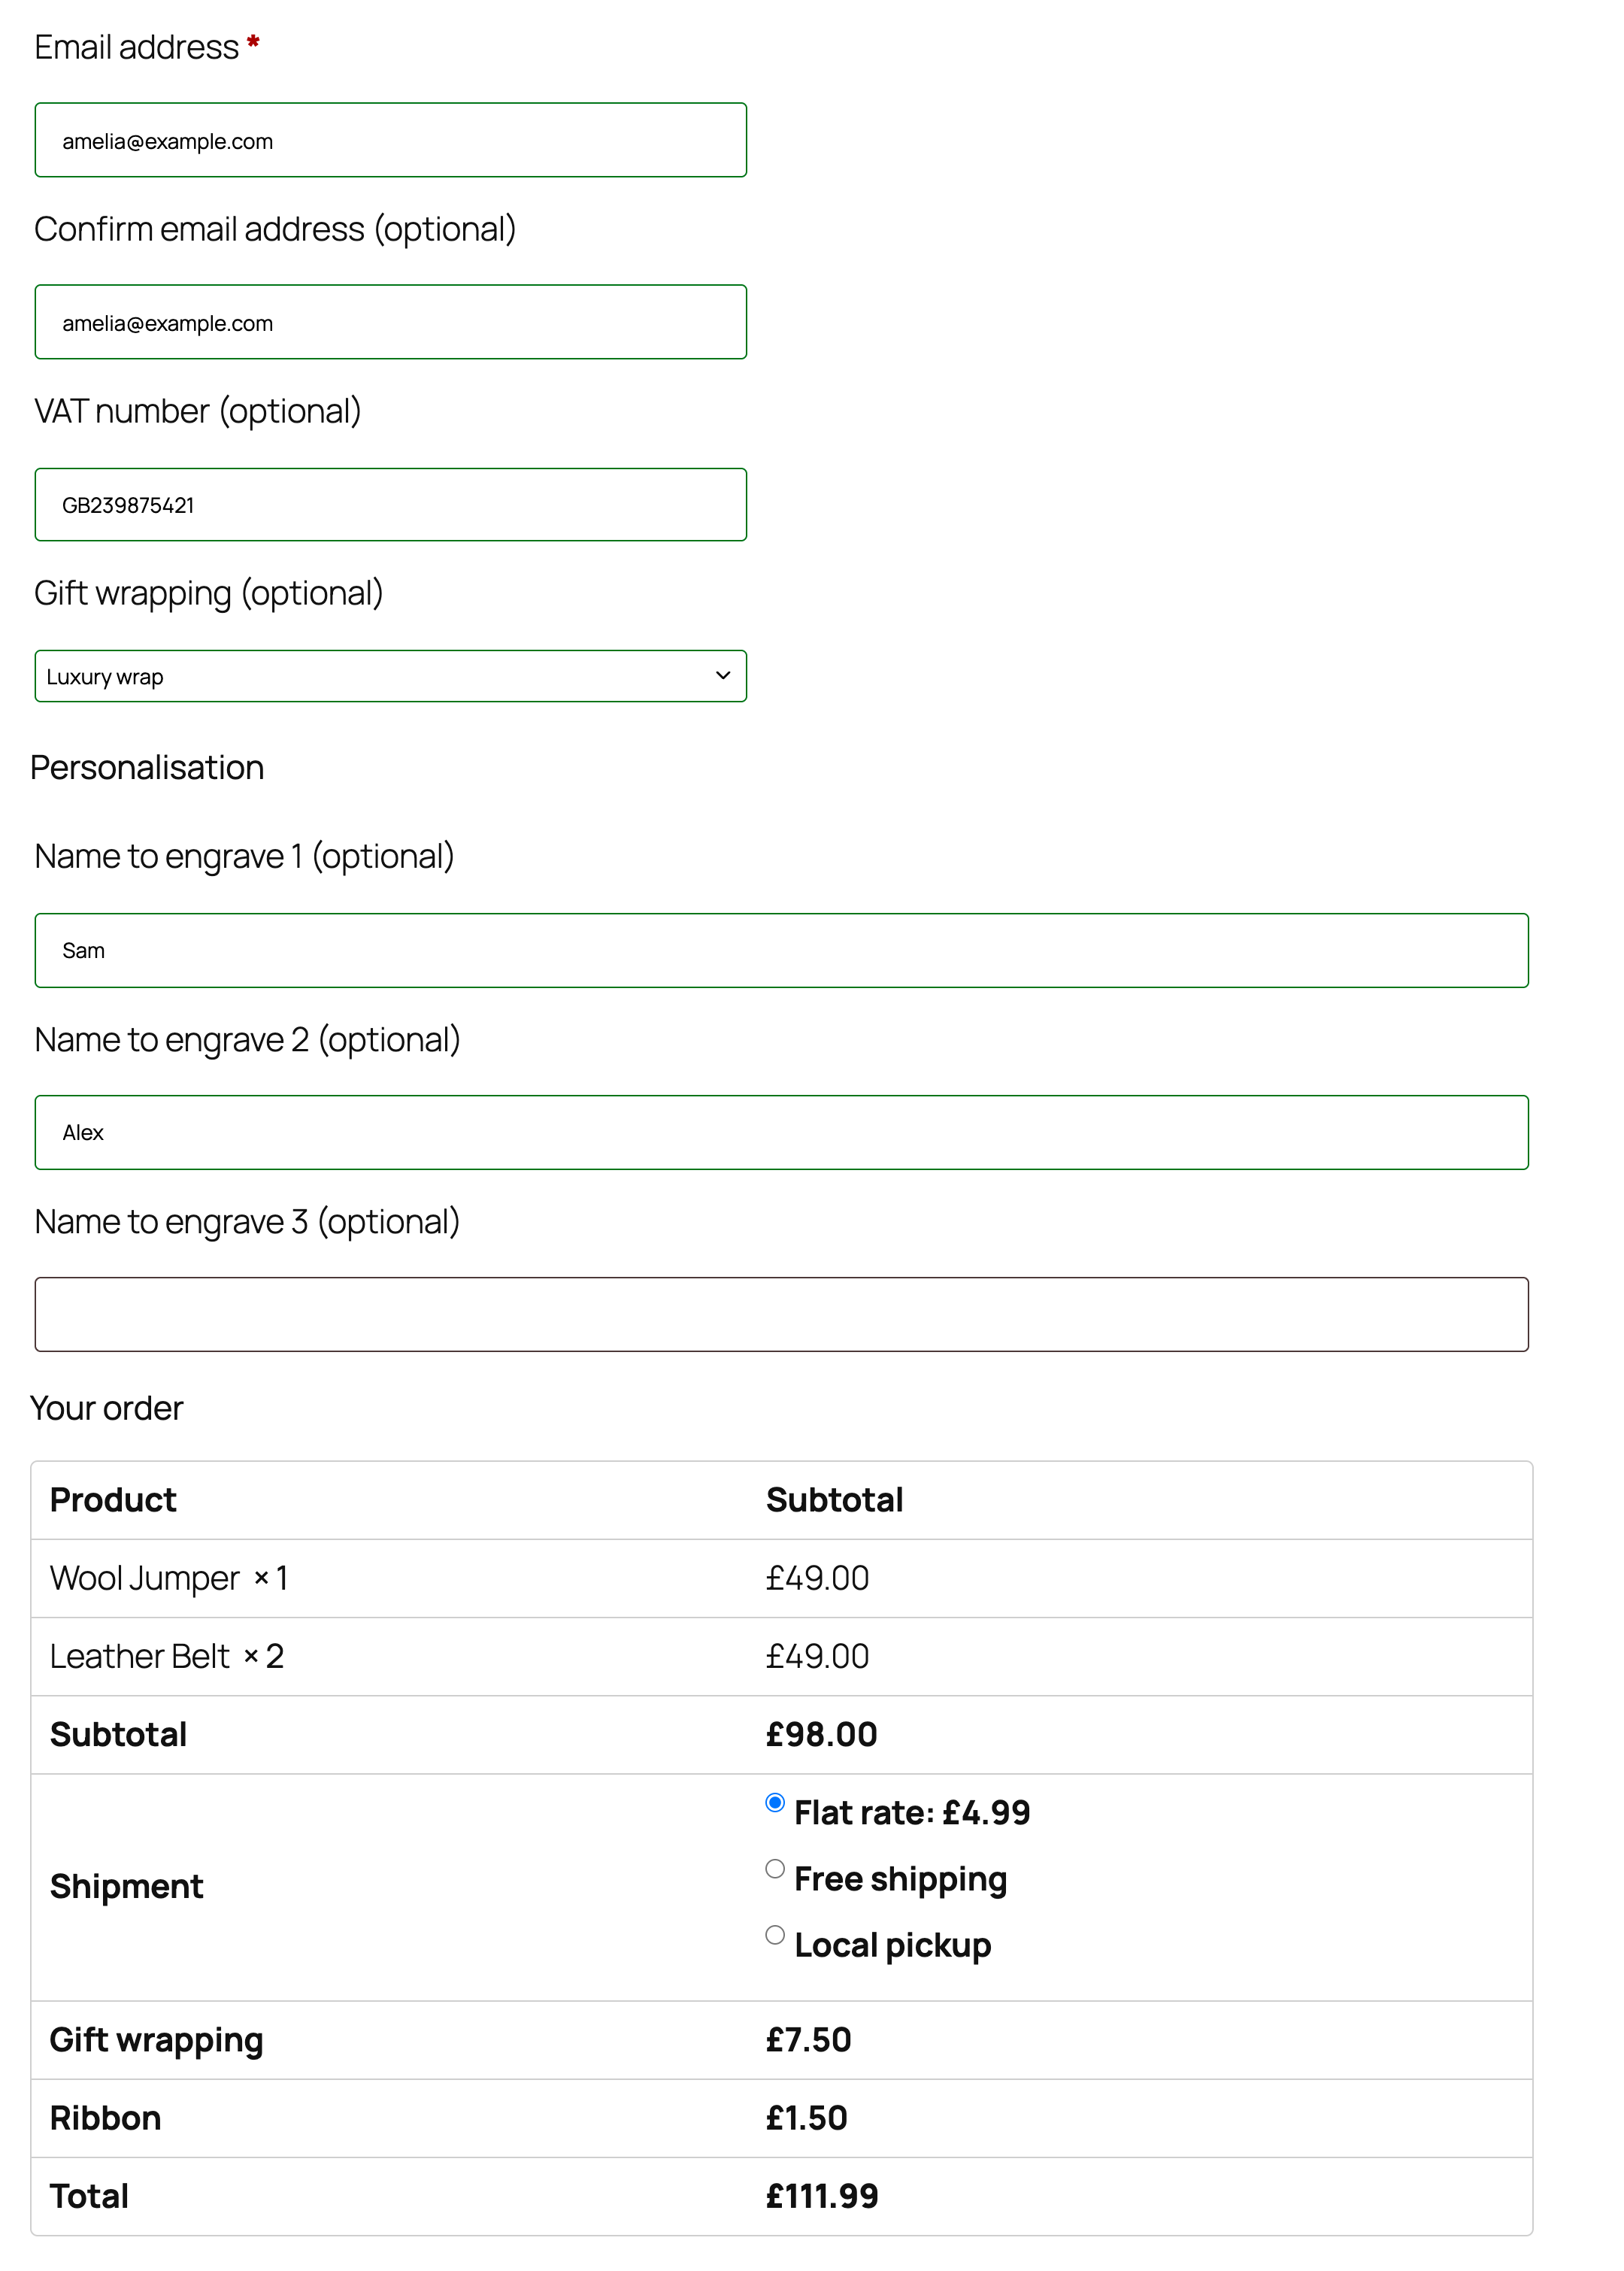This screenshot has height=2271, width=1624.
Task: Click the £1.50 Ribbon fee value
Action: (806, 2118)
